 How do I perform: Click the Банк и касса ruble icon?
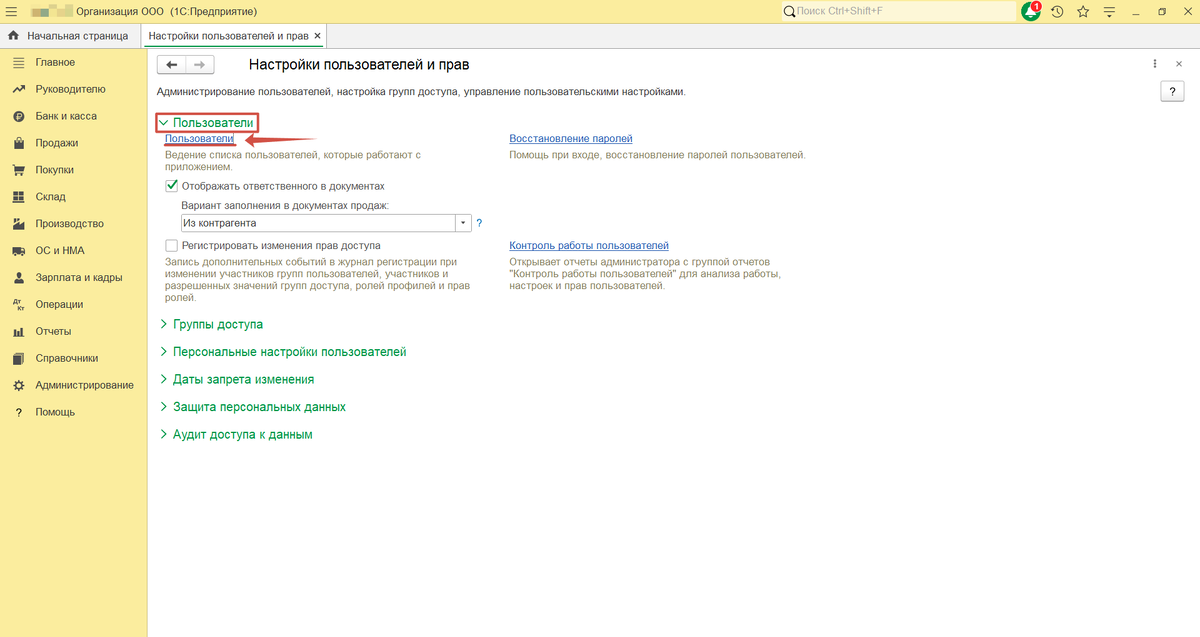pyautogui.click(x=18, y=116)
